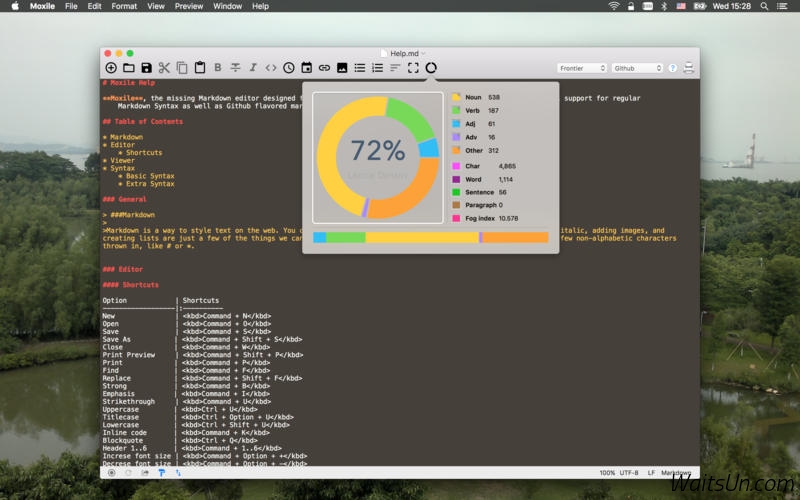Click the share icon in status bar
800x500 pixels.
[x=145, y=473]
